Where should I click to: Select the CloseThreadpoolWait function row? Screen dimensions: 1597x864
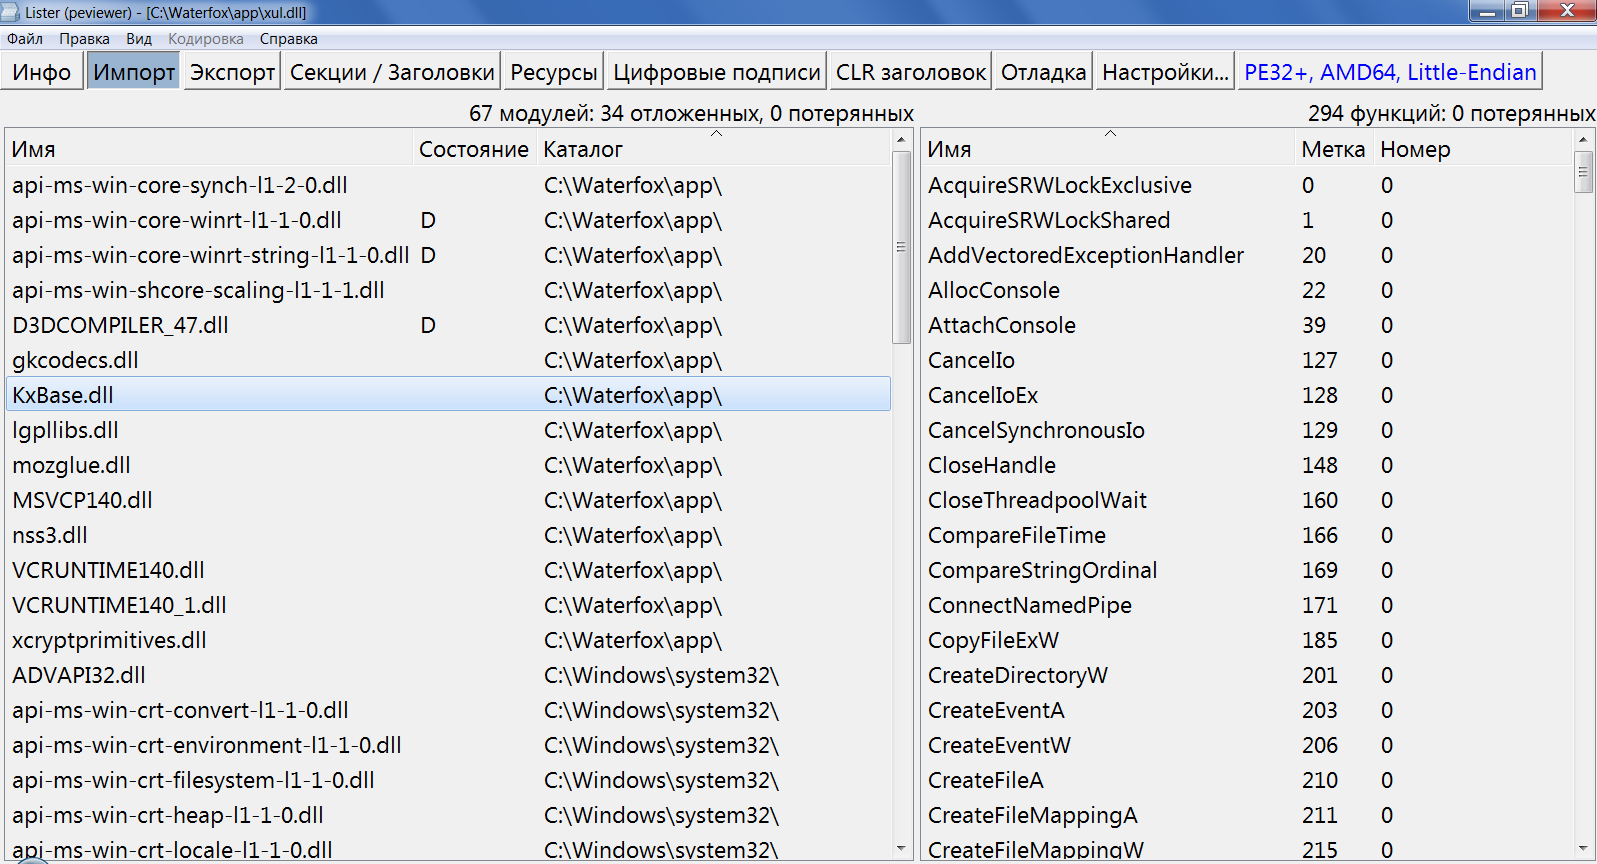(x=1247, y=500)
